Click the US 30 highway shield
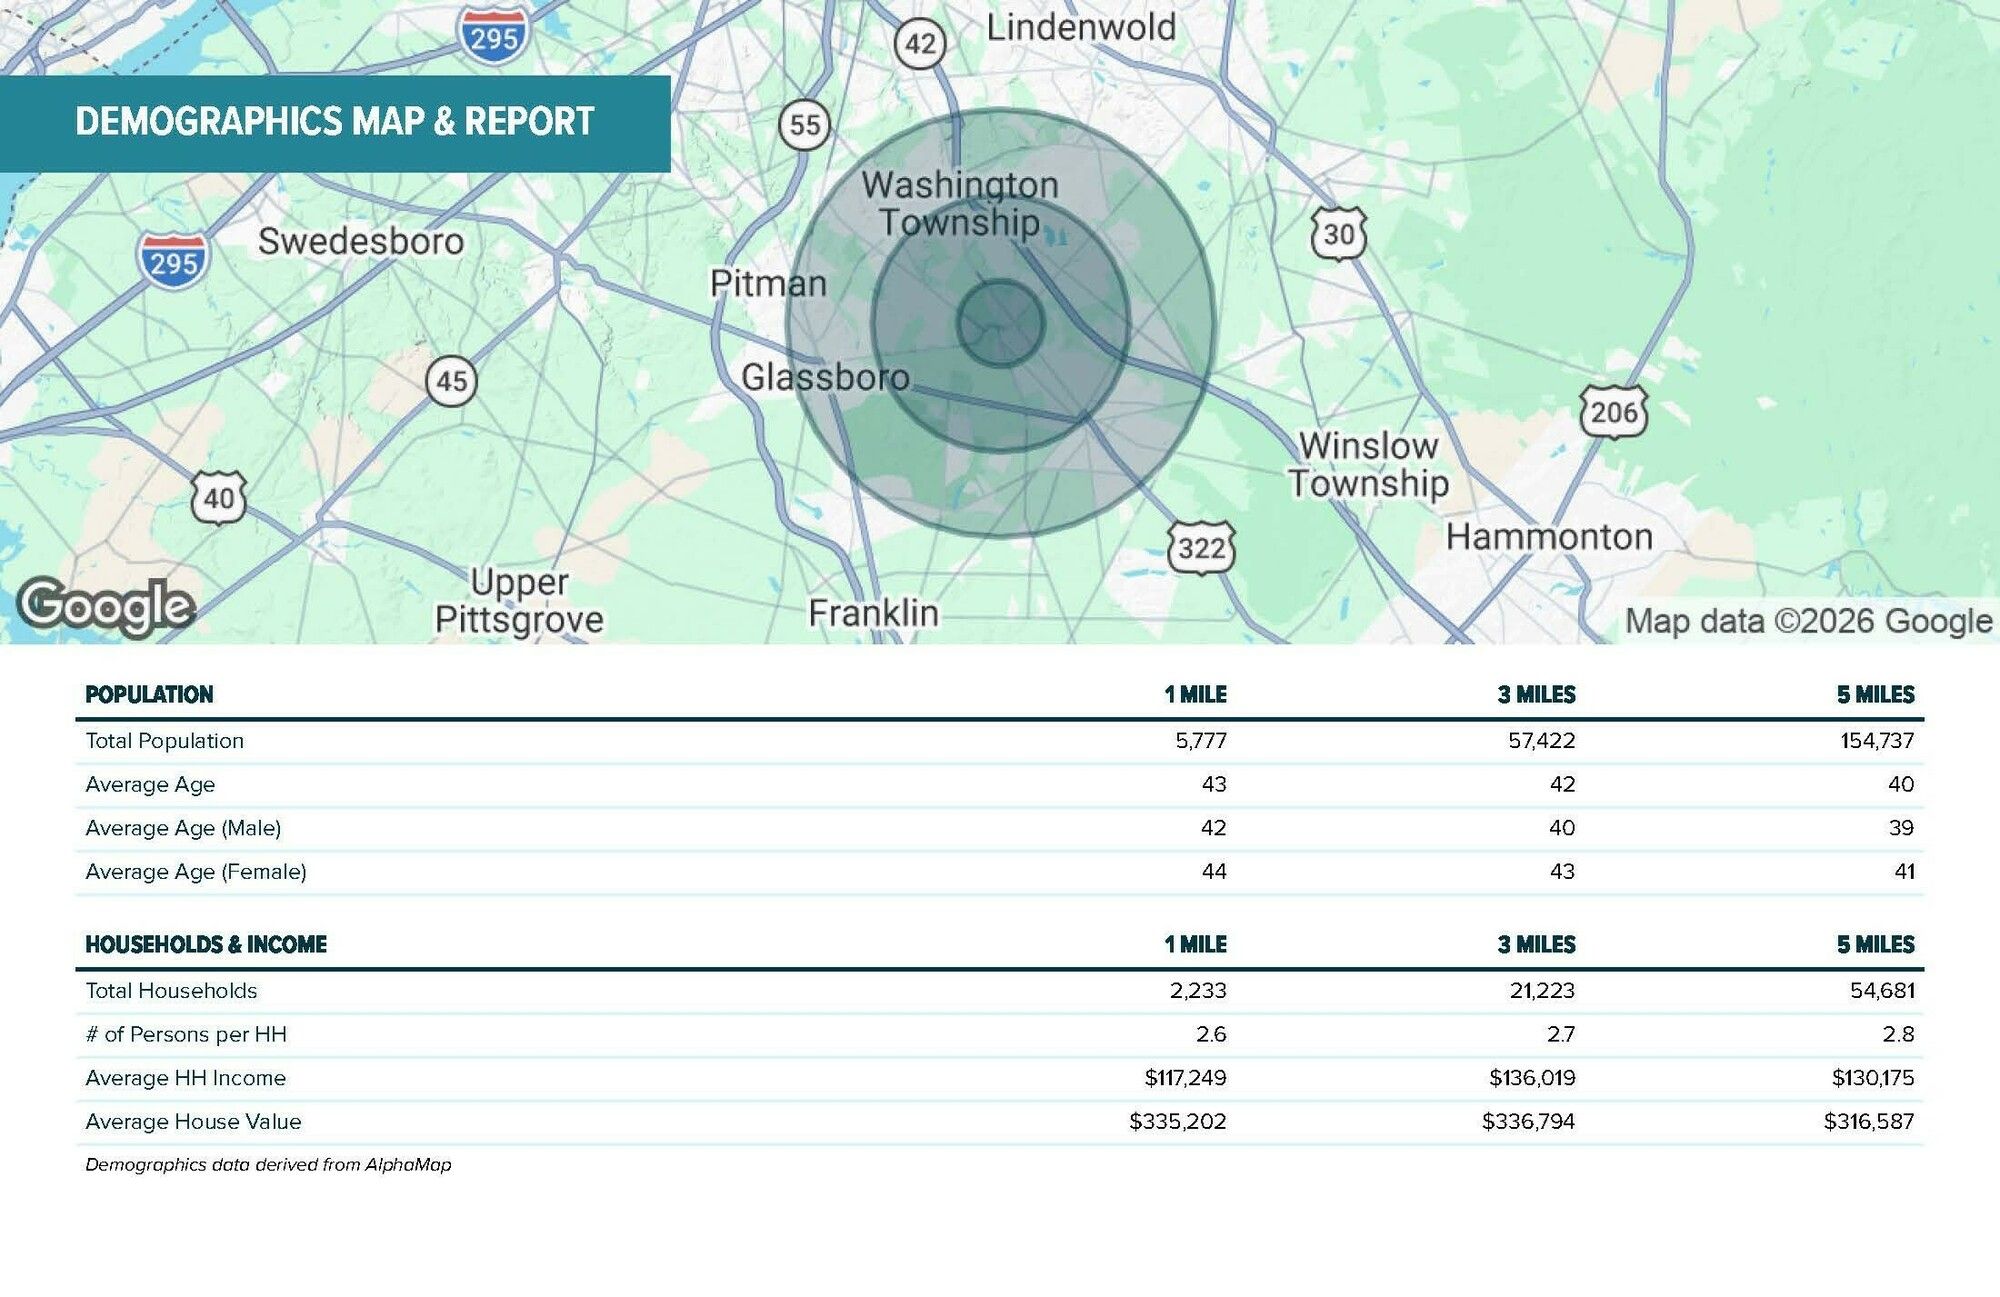2000x1297 pixels. point(1338,234)
